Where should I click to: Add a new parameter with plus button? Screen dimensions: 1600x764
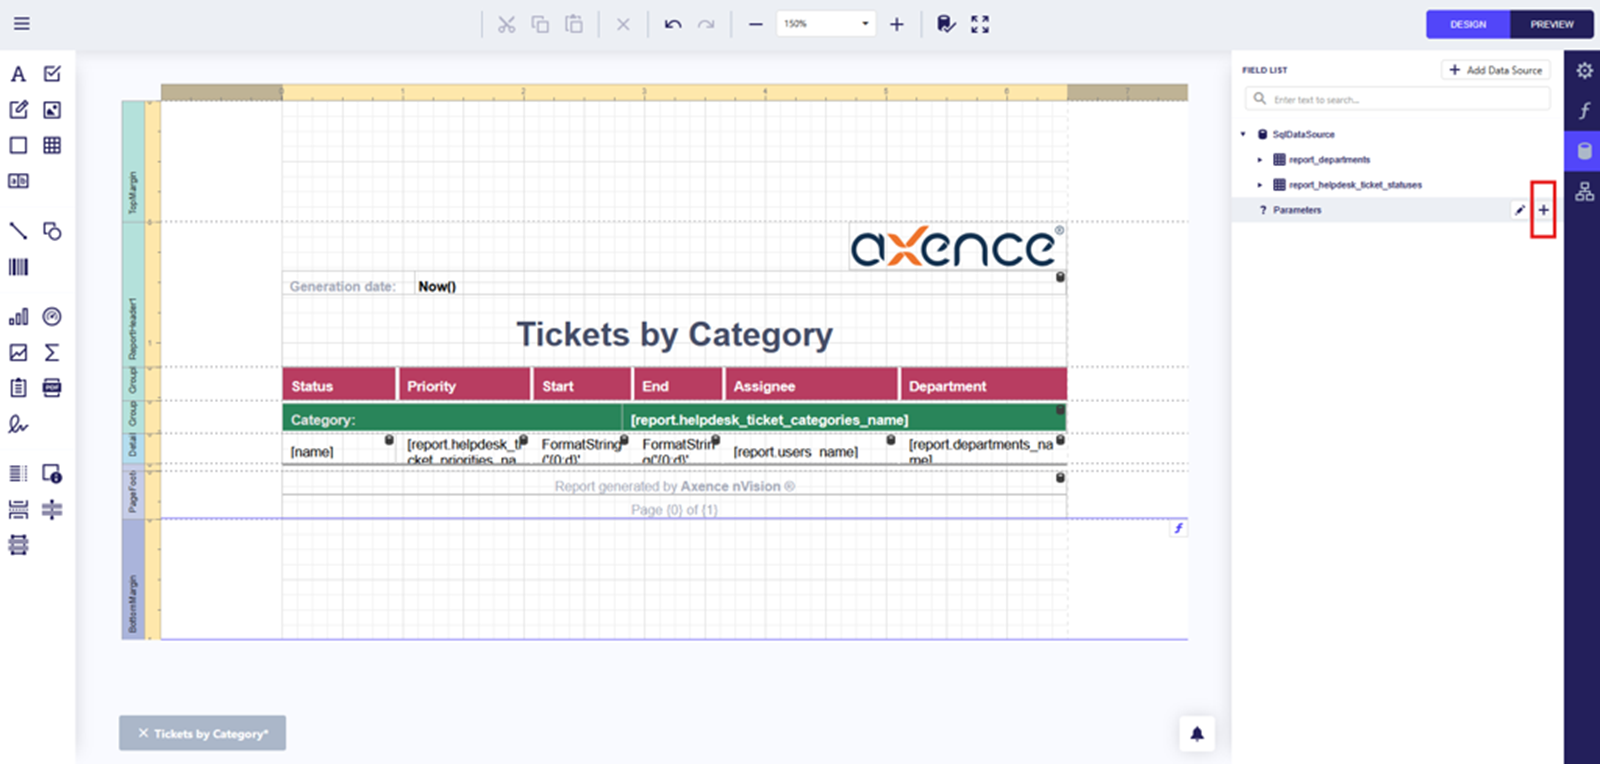click(x=1543, y=210)
